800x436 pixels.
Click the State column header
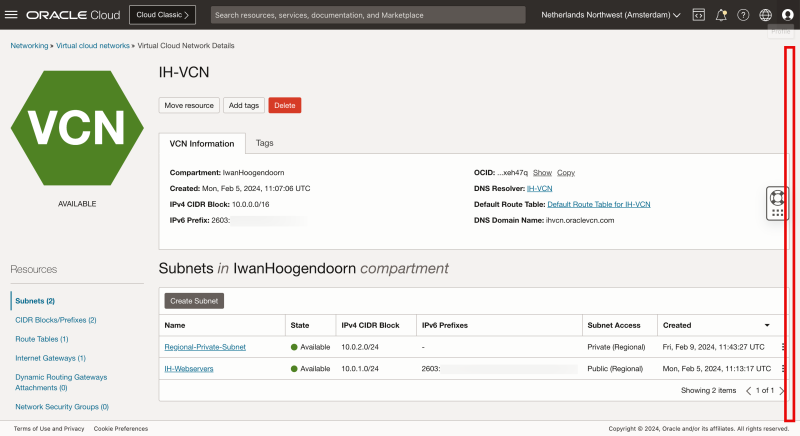click(299, 325)
